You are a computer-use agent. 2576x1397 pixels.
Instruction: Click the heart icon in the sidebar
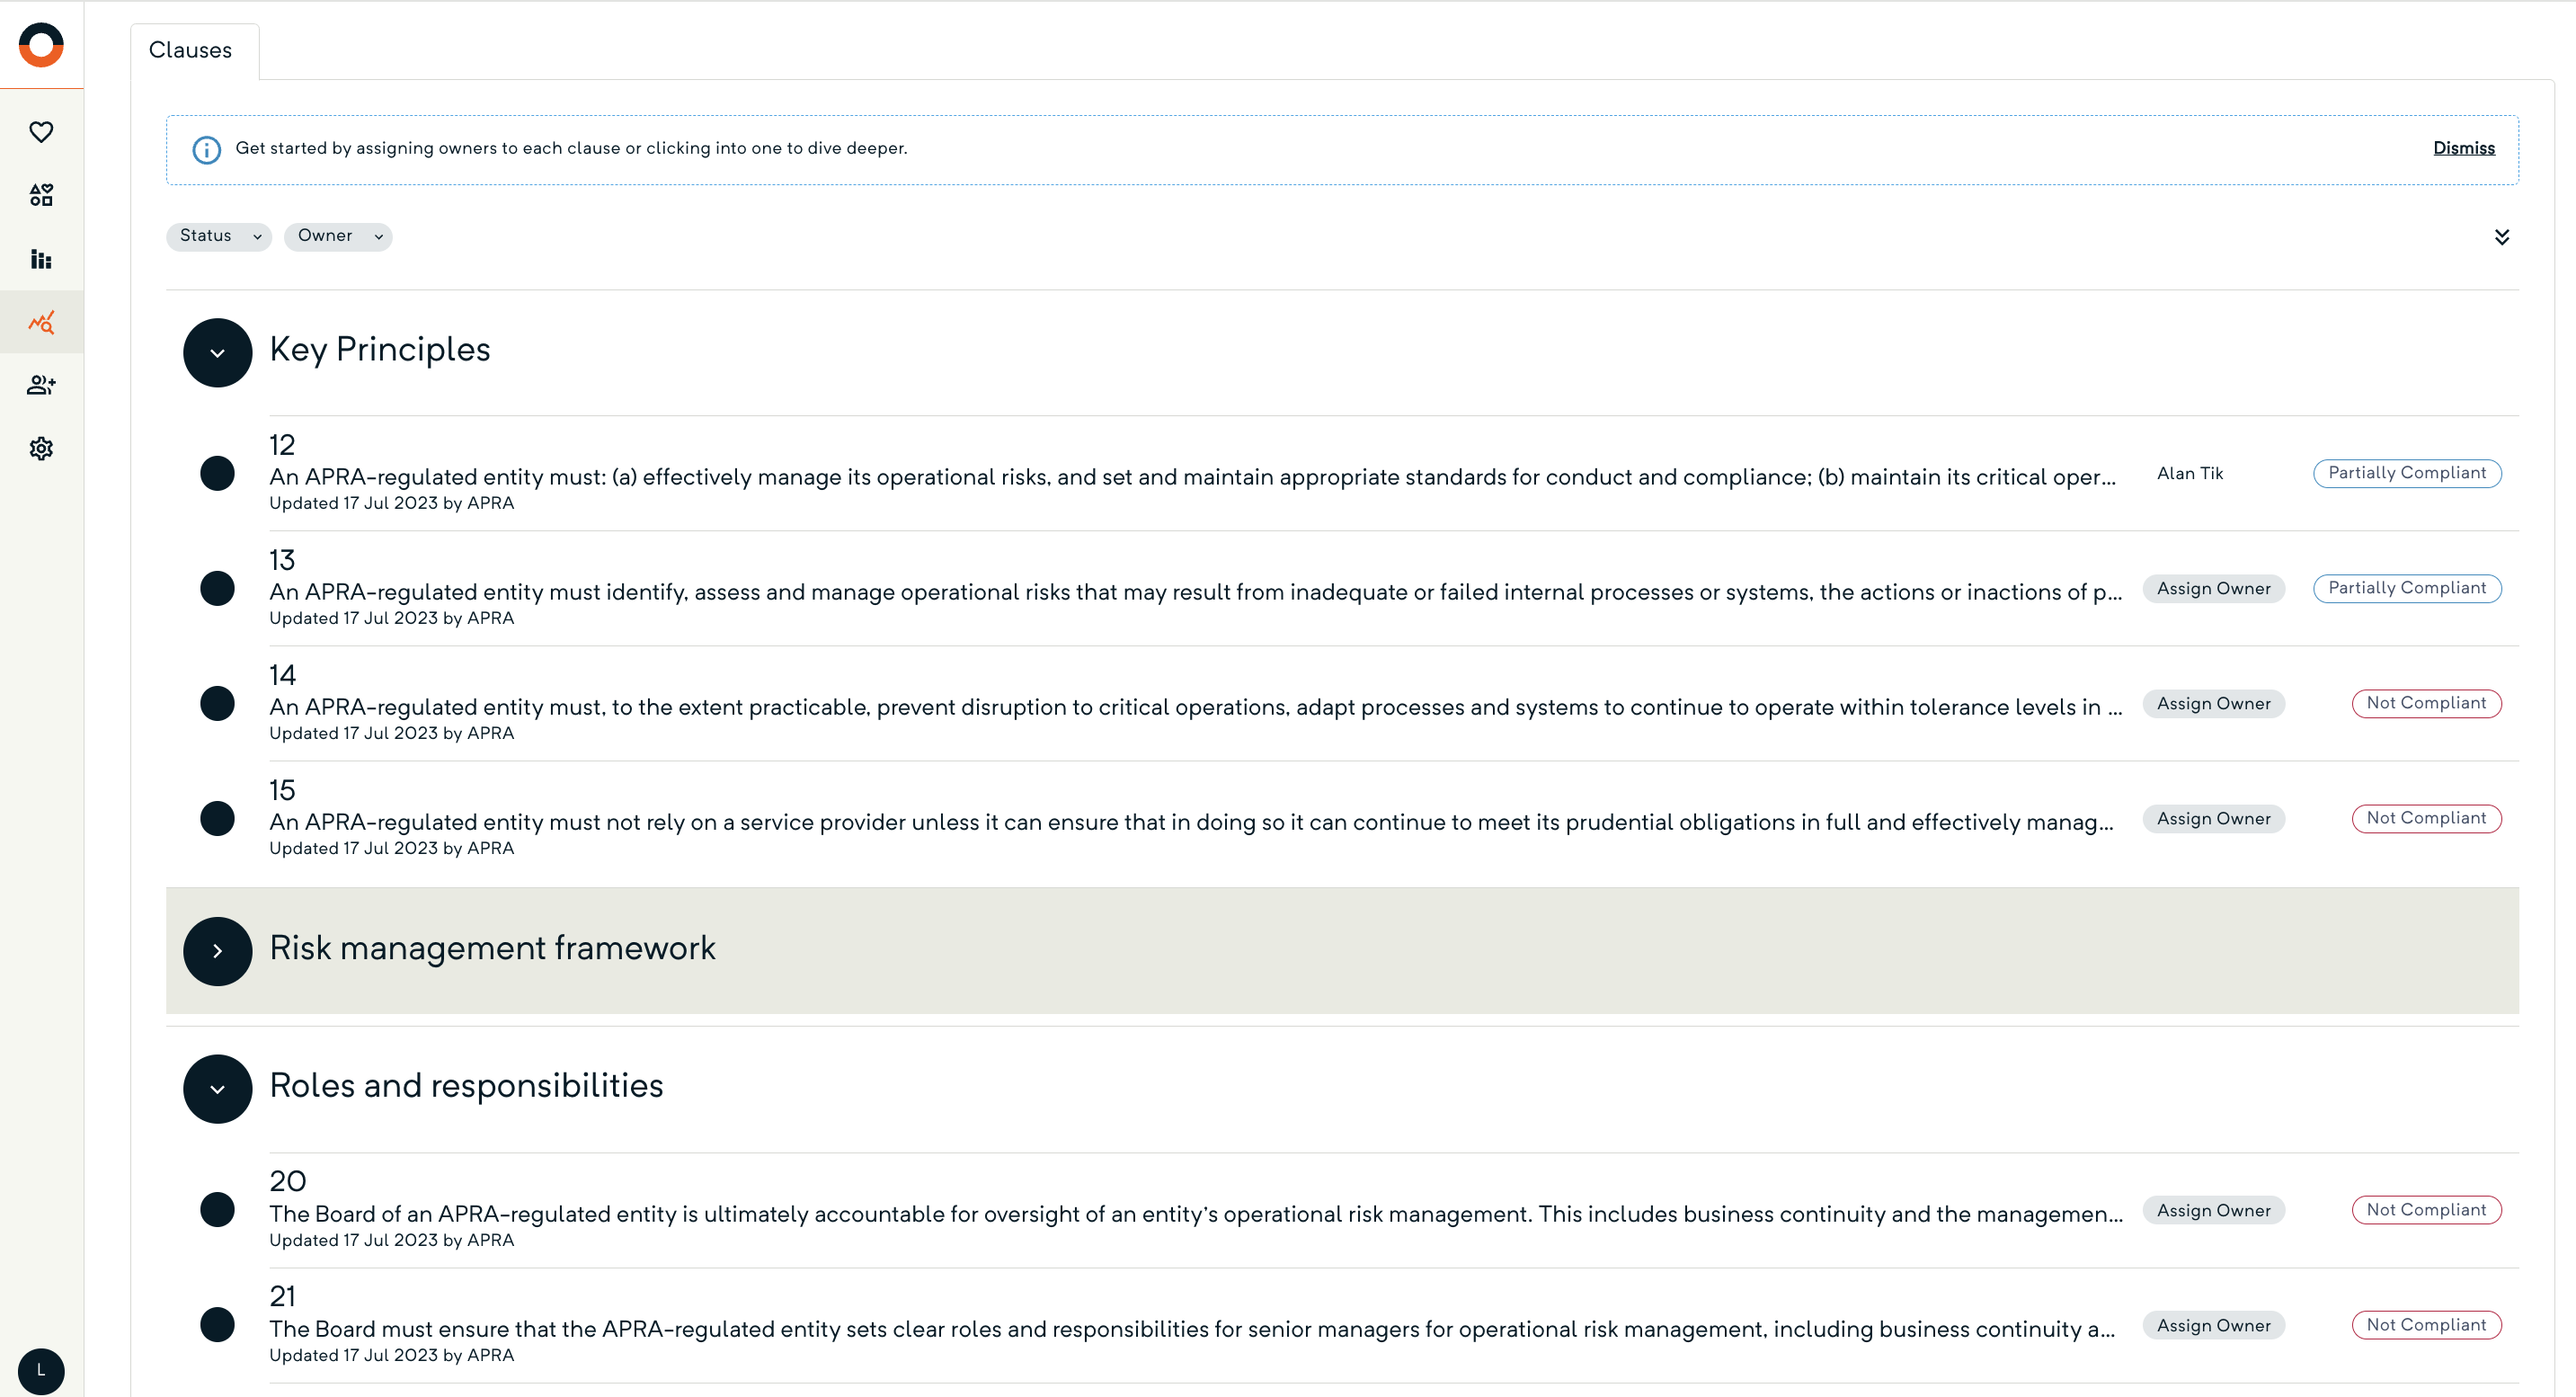(x=41, y=132)
